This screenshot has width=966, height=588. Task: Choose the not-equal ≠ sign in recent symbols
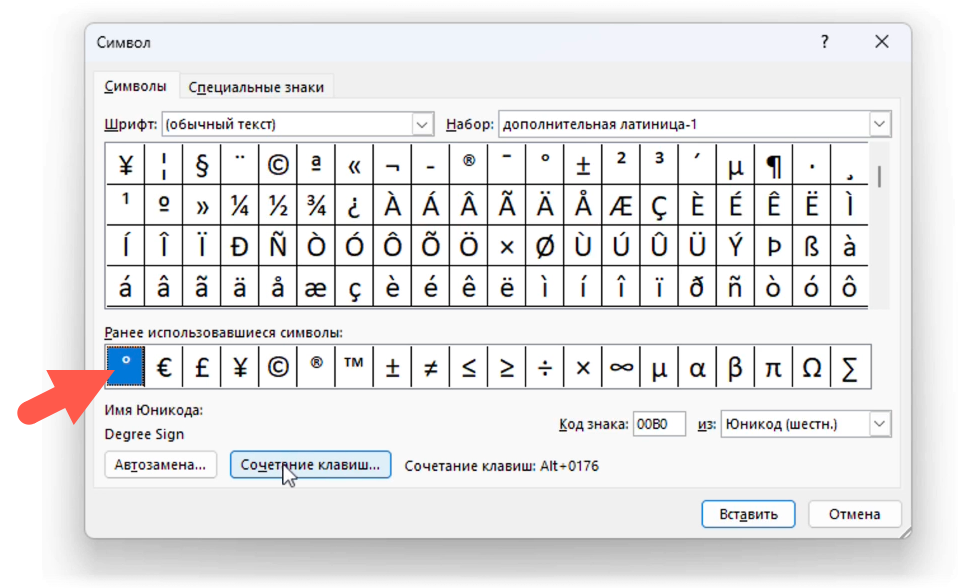pos(430,367)
